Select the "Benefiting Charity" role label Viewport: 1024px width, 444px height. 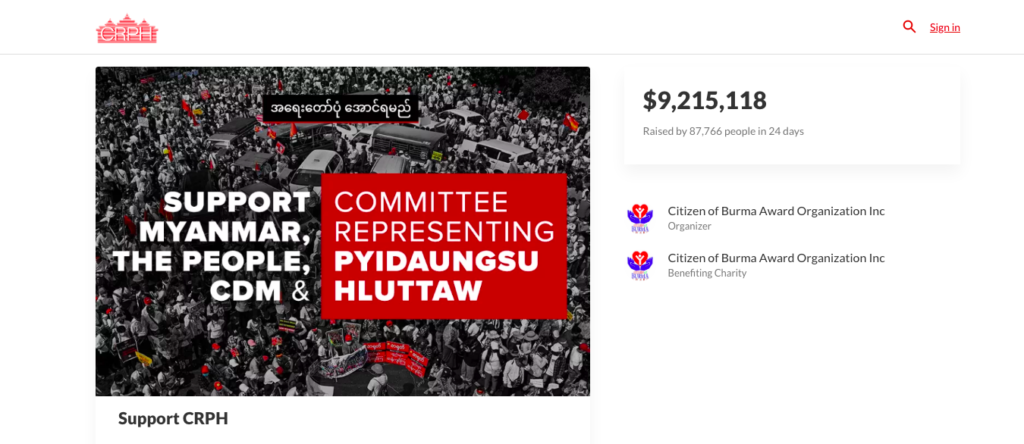(x=707, y=274)
